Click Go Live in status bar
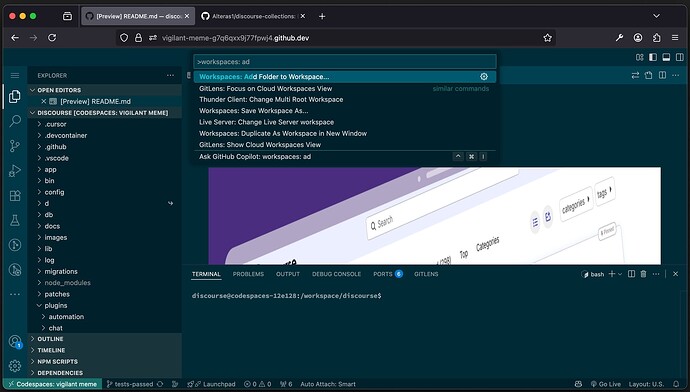The image size is (690, 392). coord(606,384)
